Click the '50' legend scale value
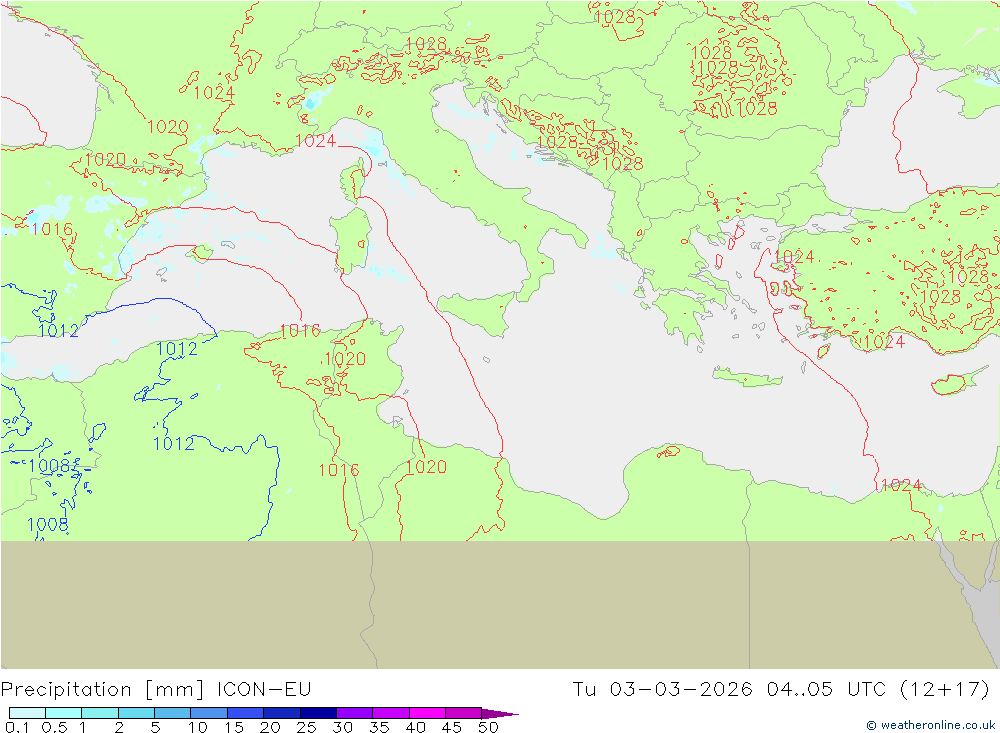Image resolution: width=1000 pixels, height=733 pixels. [489, 727]
